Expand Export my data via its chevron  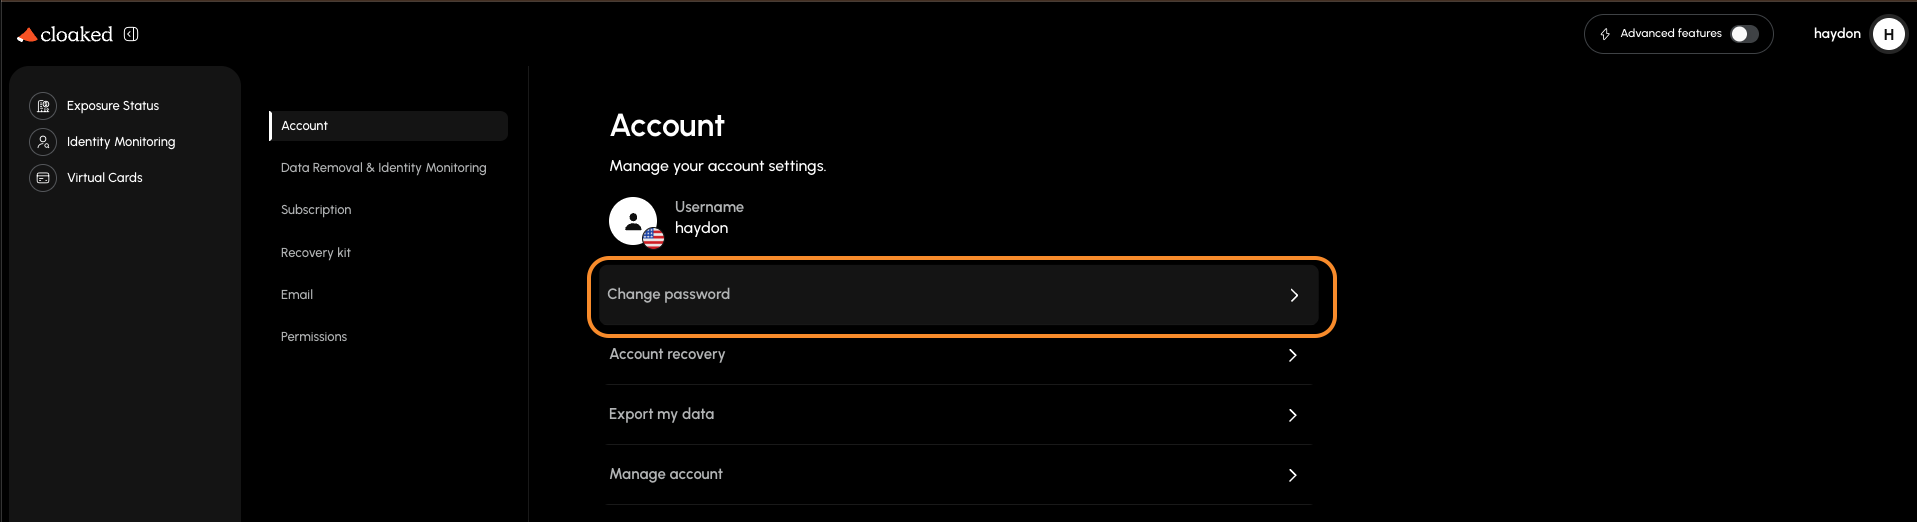(1292, 415)
